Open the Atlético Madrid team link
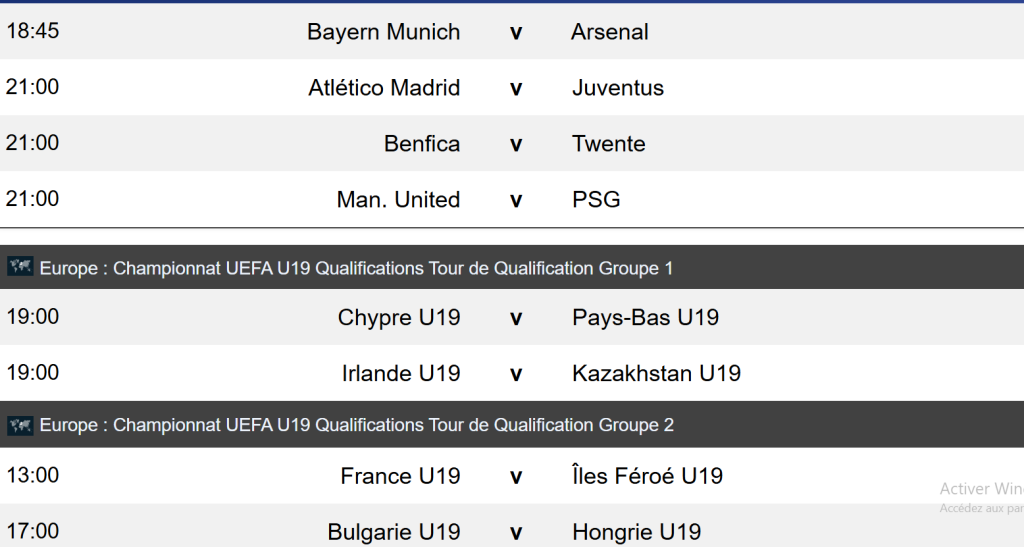1024x547 pixels. click(x=384, y=88)
